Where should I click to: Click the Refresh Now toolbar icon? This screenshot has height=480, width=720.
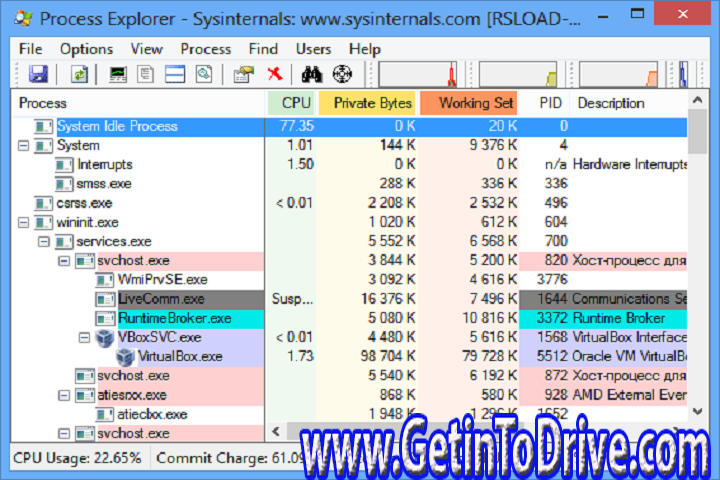(x=79, y=74)
